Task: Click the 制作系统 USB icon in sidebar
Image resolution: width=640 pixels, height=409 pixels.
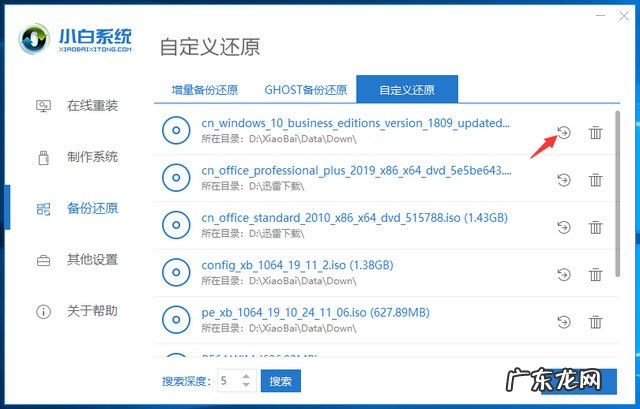Action: pyautogui.click(x=43, y=158)
